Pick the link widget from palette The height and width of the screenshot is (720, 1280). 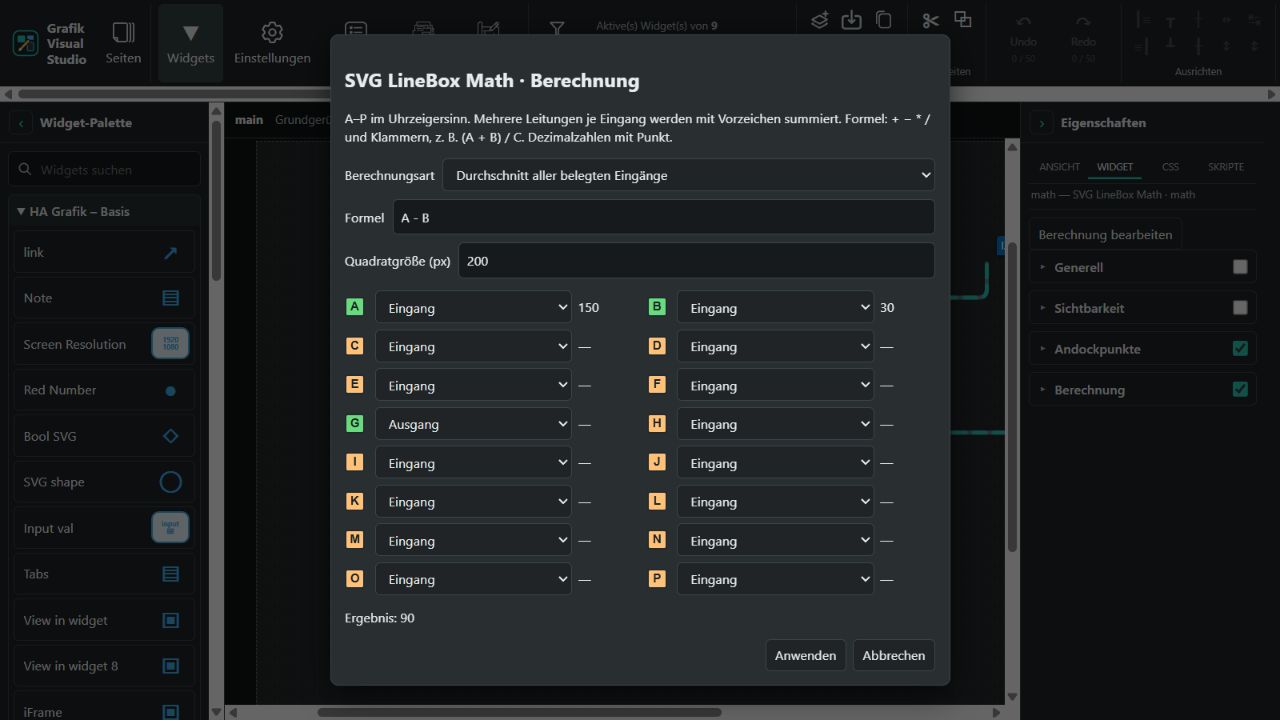[104, 253]
